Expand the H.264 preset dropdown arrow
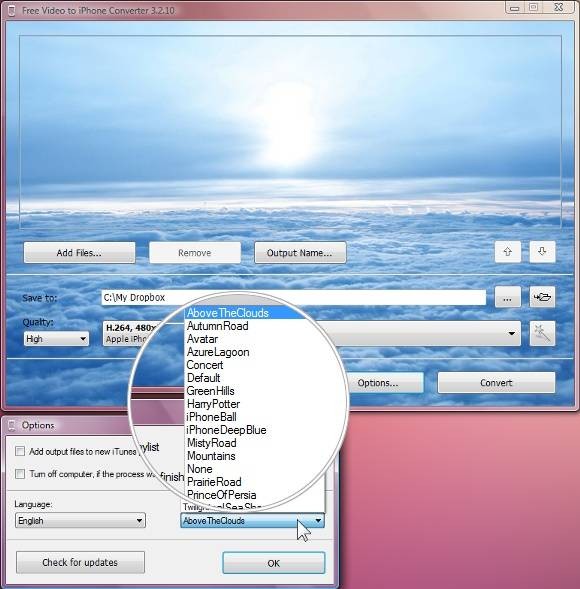The height and width of the screenshot is (589, 580). [x=511, y=334]
